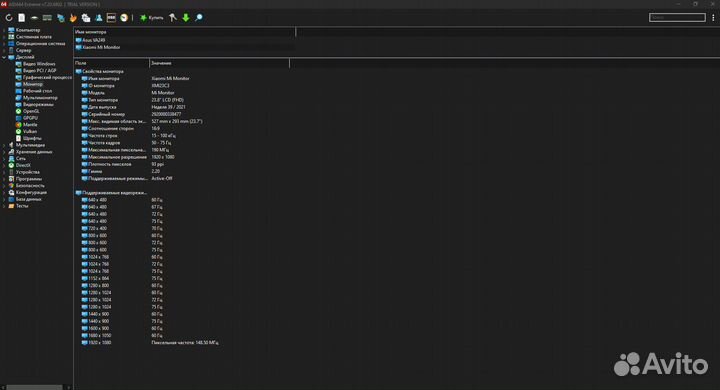Click the Конфигурация icon in tree
Image resolution: width=720 pixels, height=390 pixels.
pos(11,192)
